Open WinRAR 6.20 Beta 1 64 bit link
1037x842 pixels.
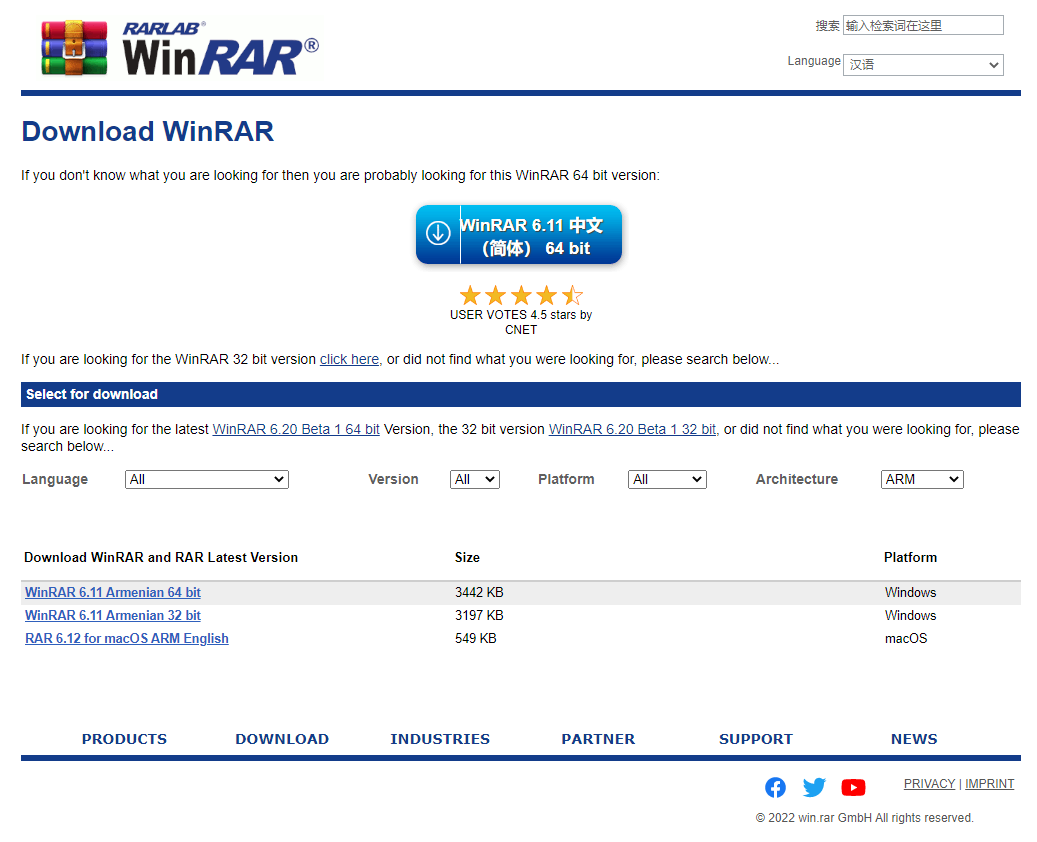tap(296, 429)
